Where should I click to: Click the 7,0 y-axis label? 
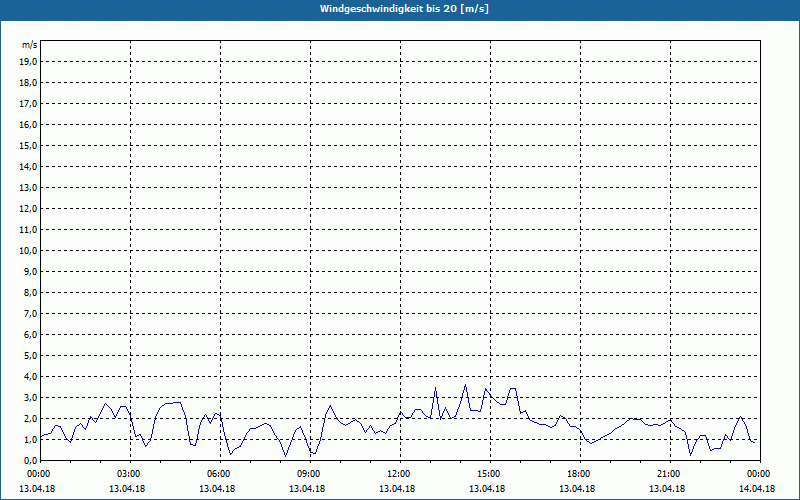[30, 313]
